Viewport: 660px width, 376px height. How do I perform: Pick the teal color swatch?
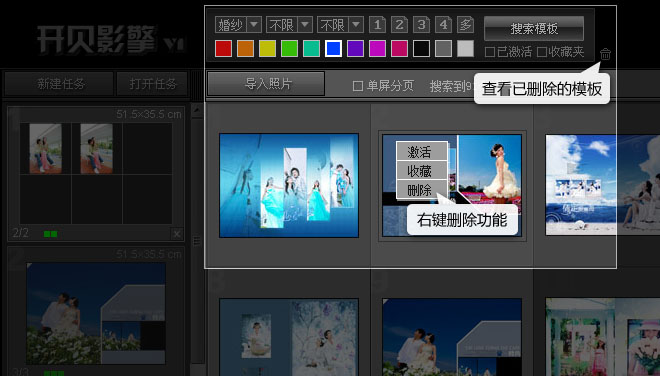(311, 49)
